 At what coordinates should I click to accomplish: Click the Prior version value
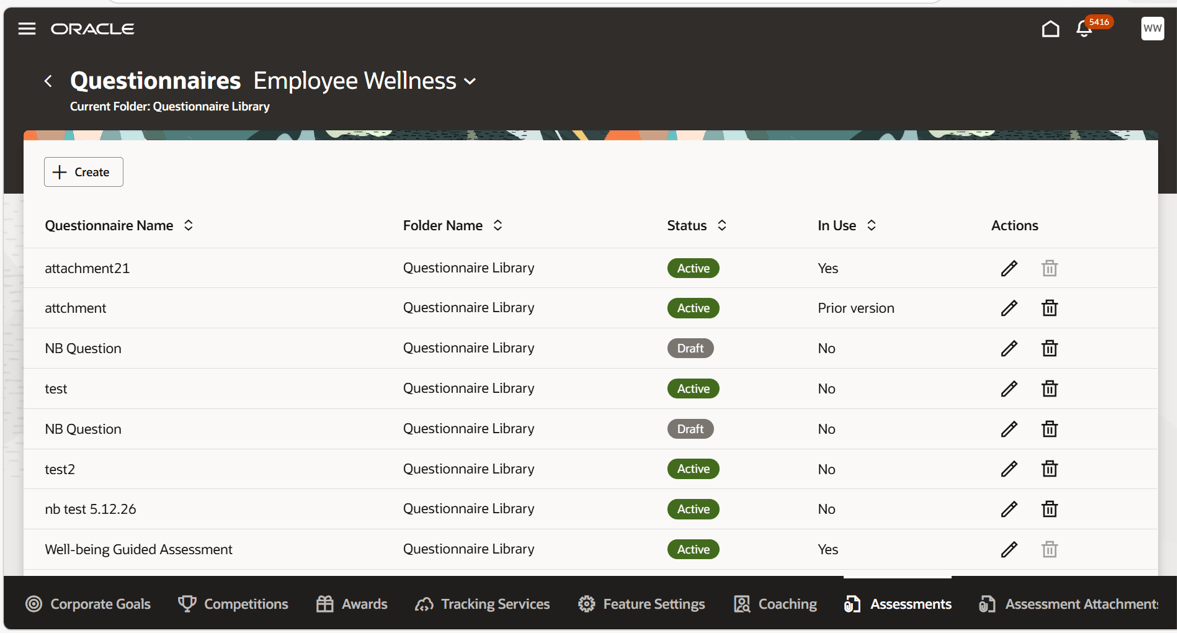[x=856, y=308]
